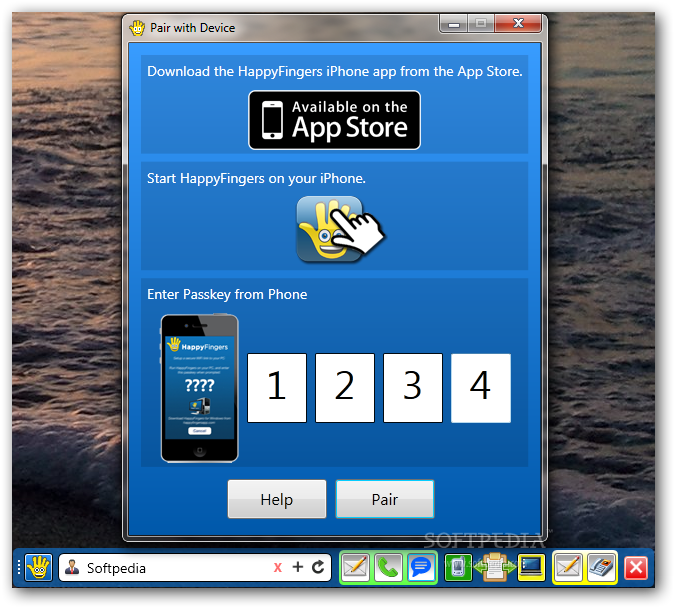Click the 'Start HappyFingers on your iPhone.' text

point(256,178)
